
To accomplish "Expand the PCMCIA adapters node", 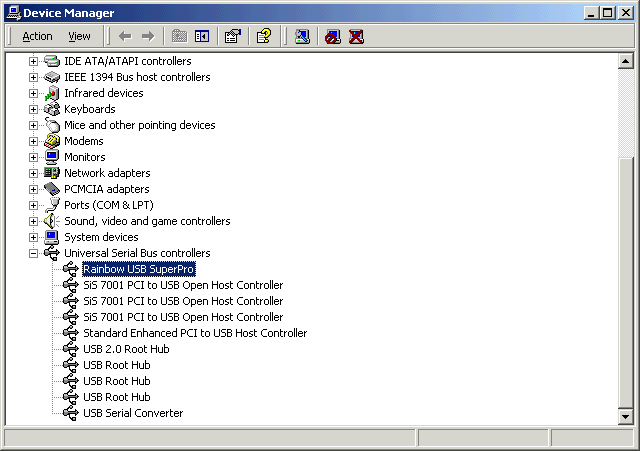I will click(x=33, y=189).
